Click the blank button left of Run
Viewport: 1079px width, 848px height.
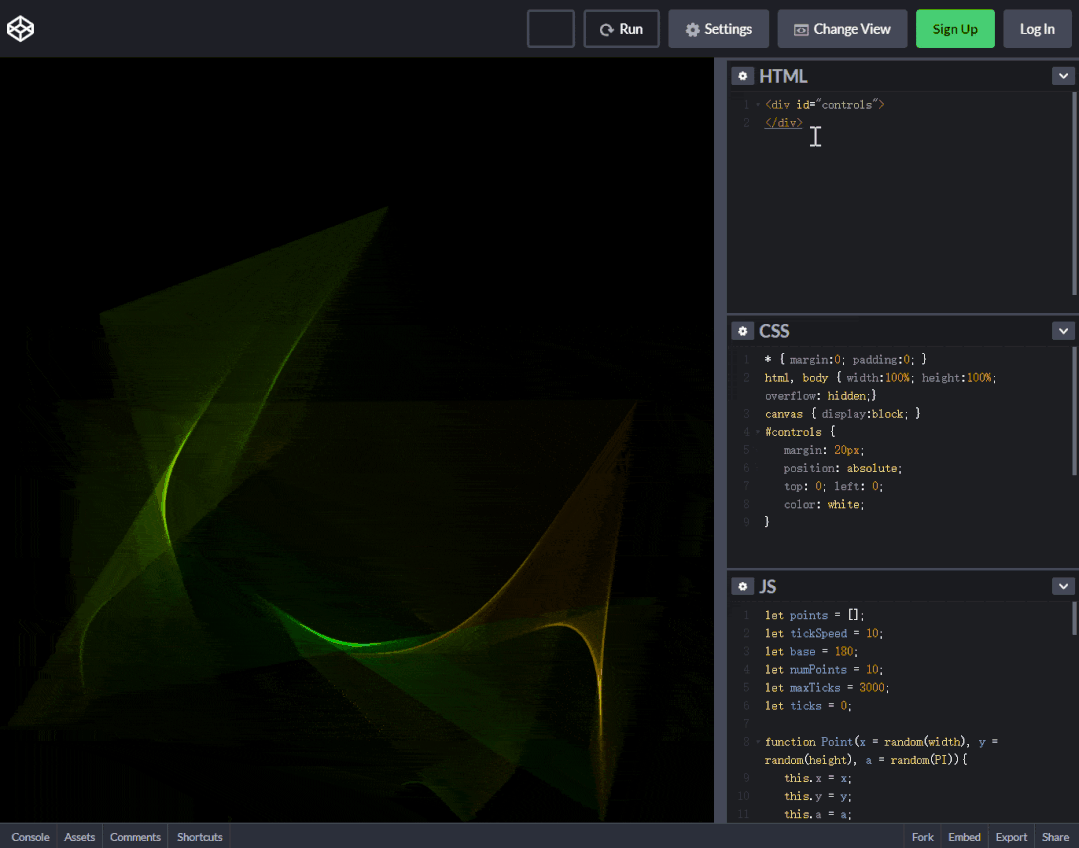point(550,29)
